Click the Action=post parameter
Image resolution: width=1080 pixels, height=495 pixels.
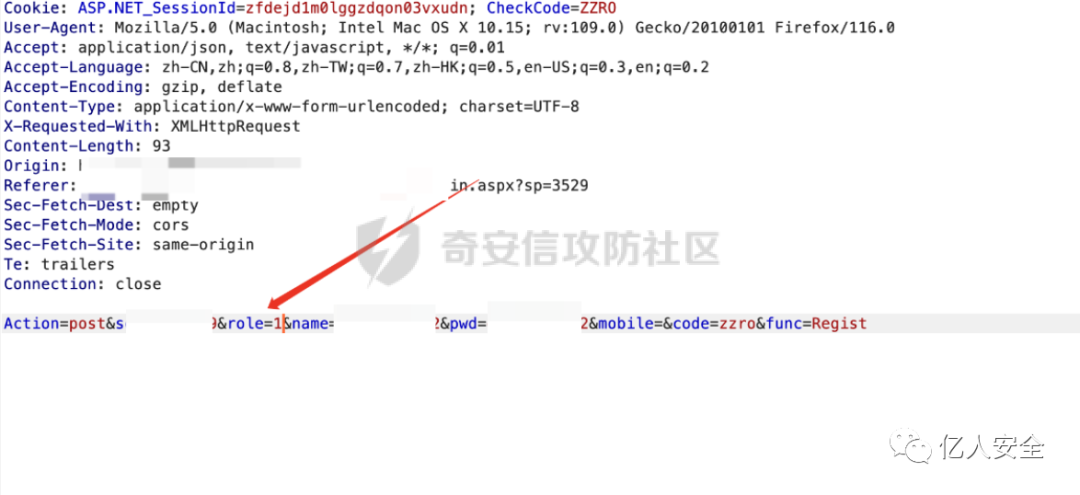50,324
